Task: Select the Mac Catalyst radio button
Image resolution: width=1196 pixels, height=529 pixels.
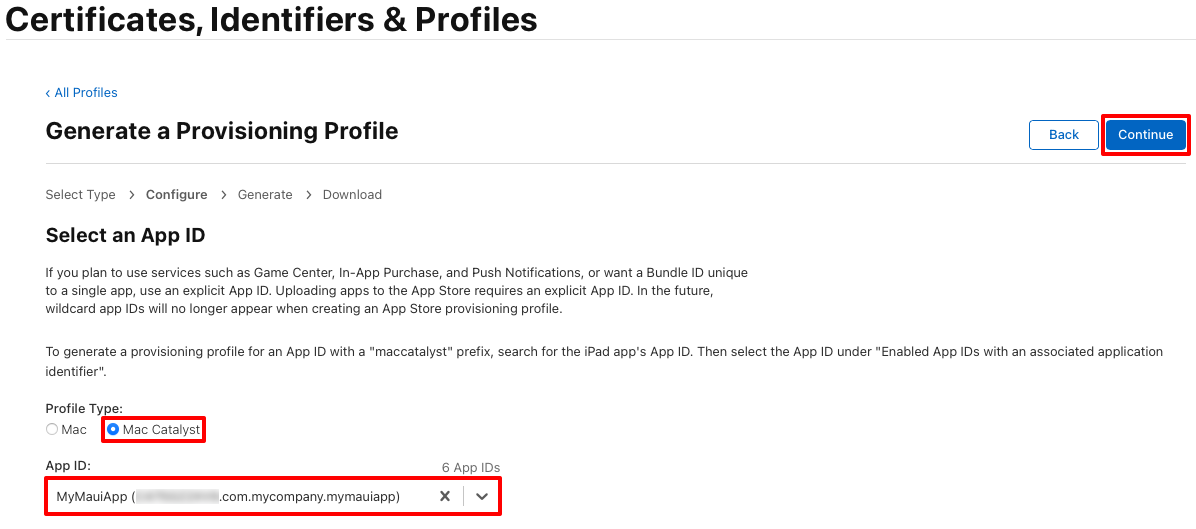Action: tap(113, 429)
